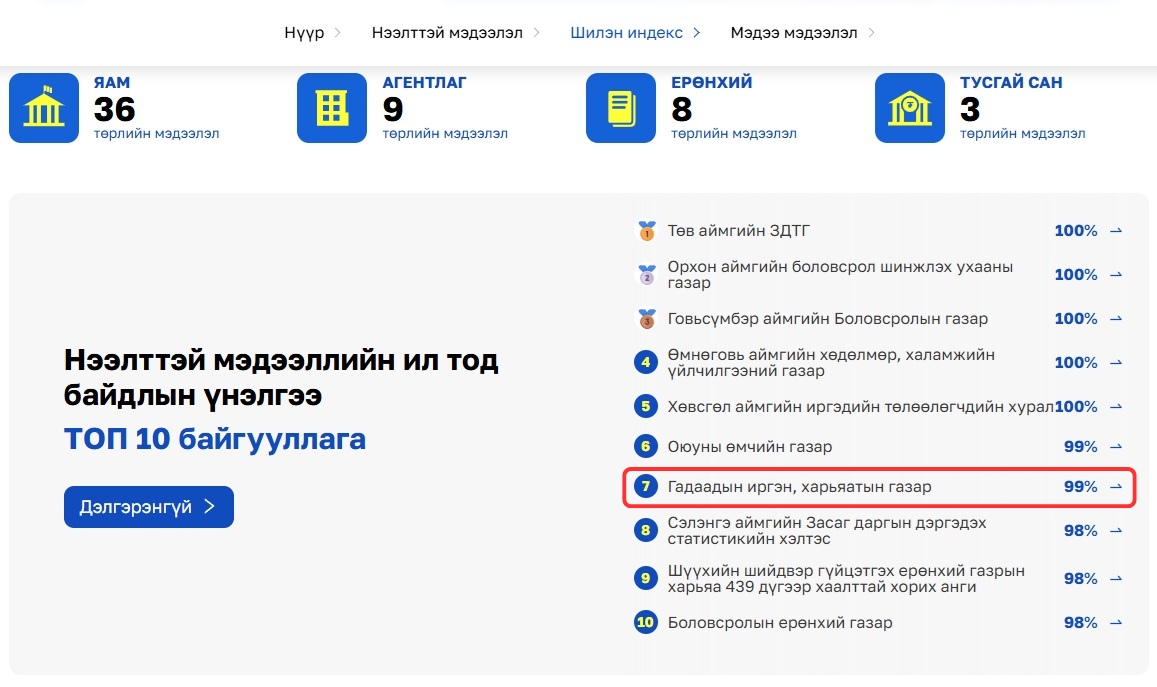Open Шүүхийн шийдвэр гүйцэтгэх 439 дүгээр анги
1157x687 pixels.
point(845,579)
